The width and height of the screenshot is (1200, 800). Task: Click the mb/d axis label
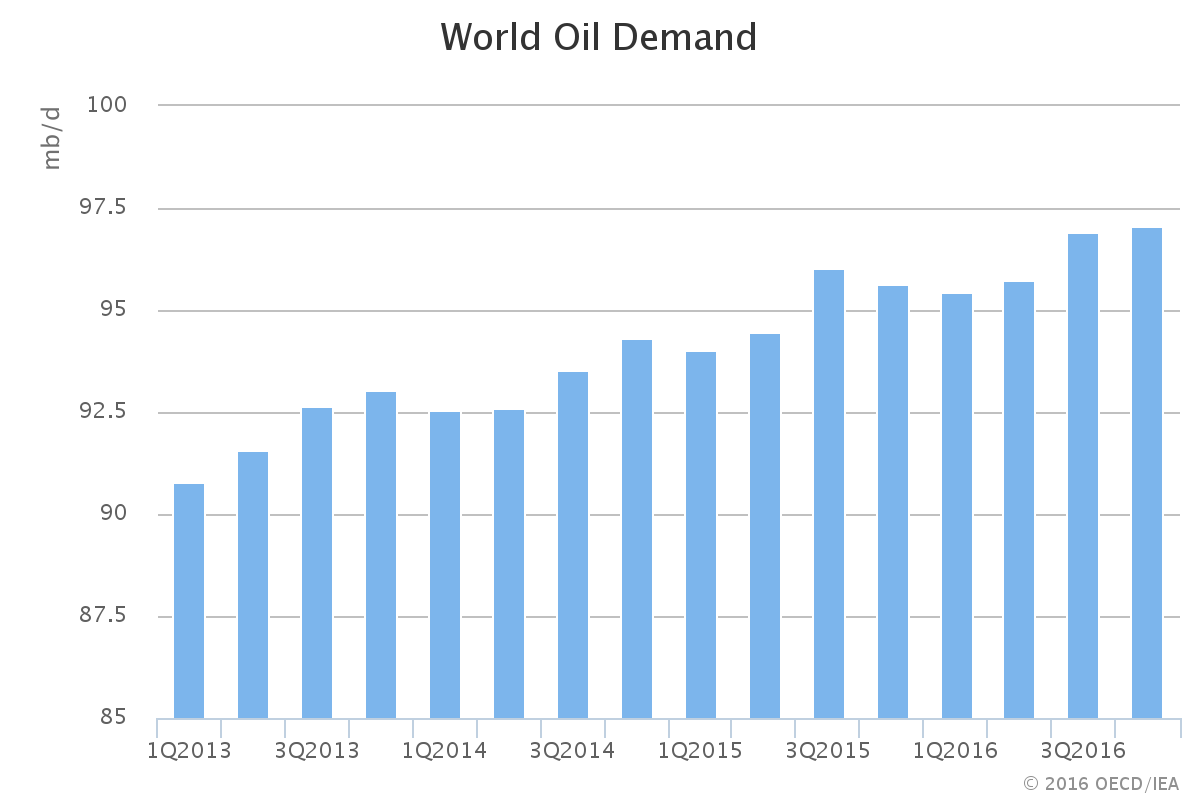(x=52, y=138)
